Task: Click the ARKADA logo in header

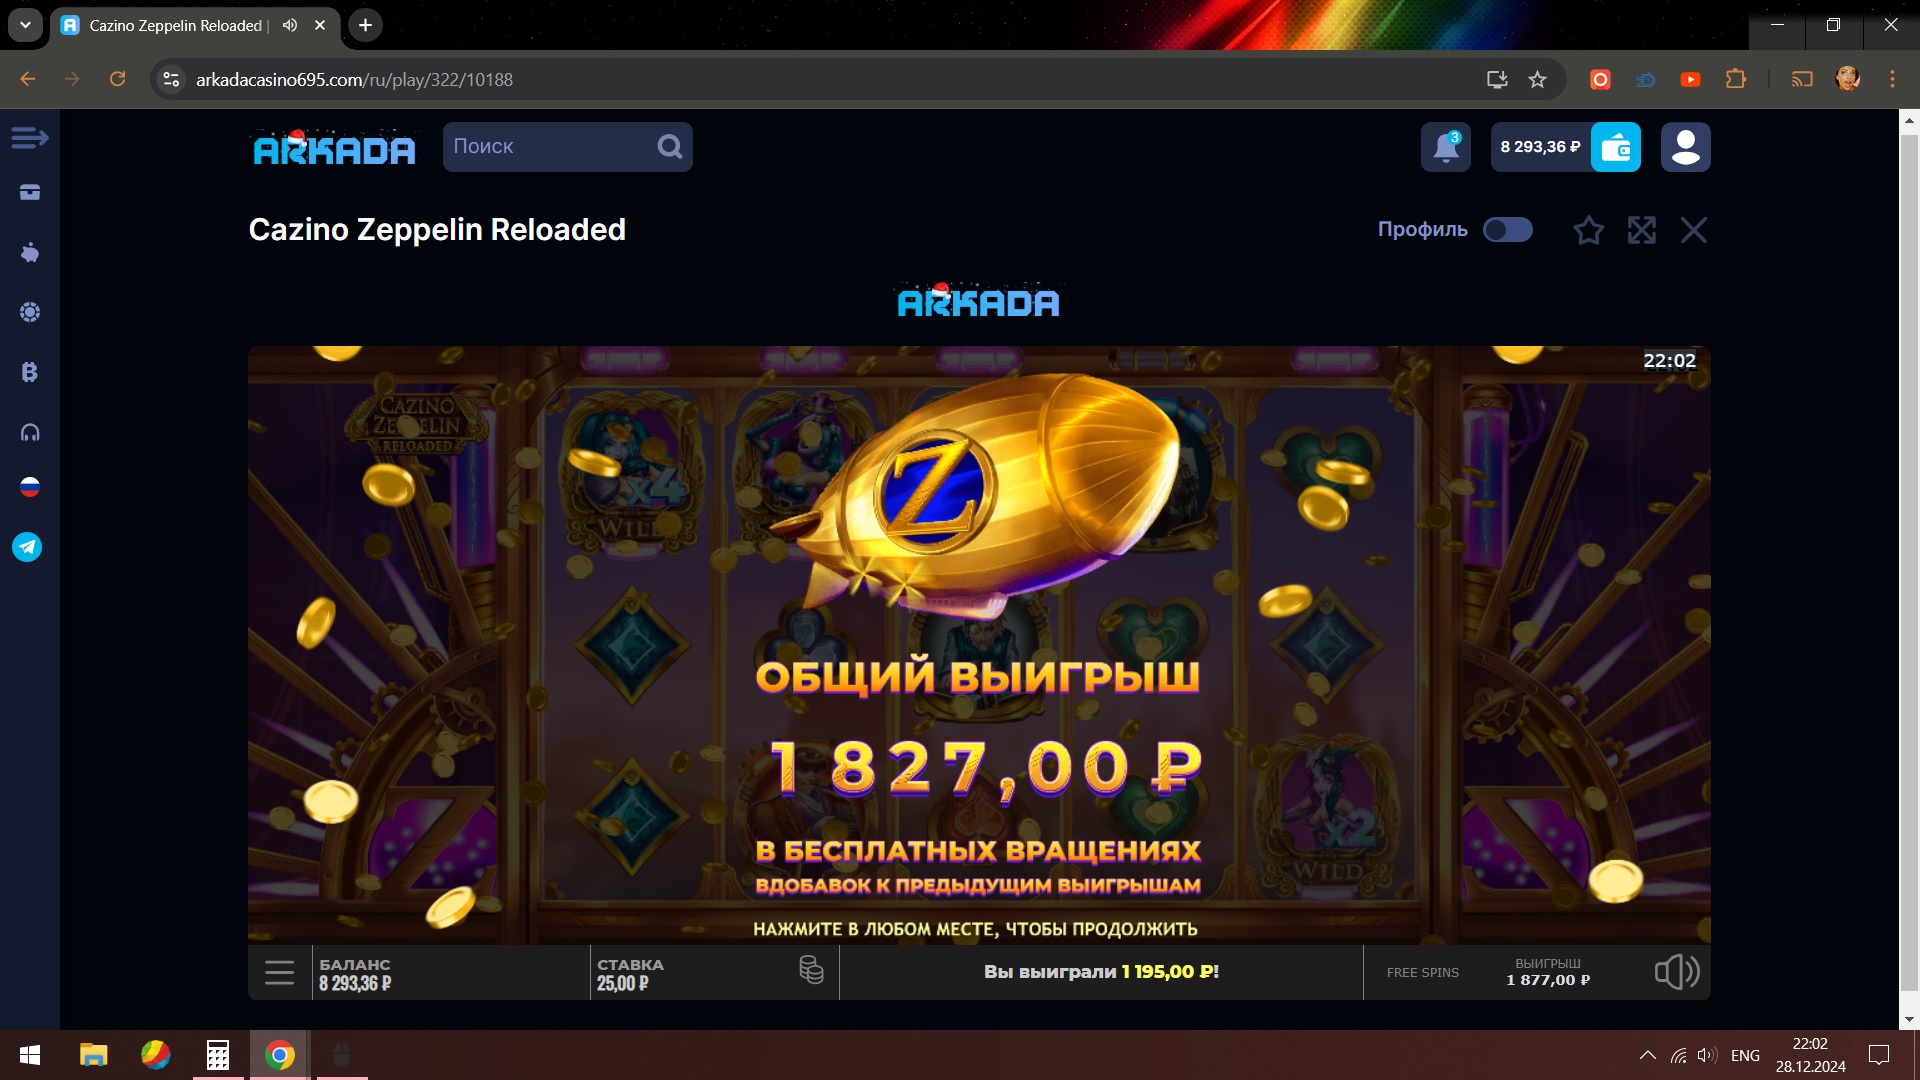Action: click(334, 148)
